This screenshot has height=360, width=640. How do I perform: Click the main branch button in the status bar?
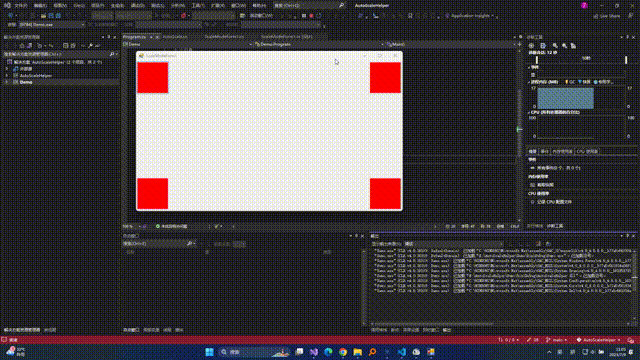click(x=557, y=340)
